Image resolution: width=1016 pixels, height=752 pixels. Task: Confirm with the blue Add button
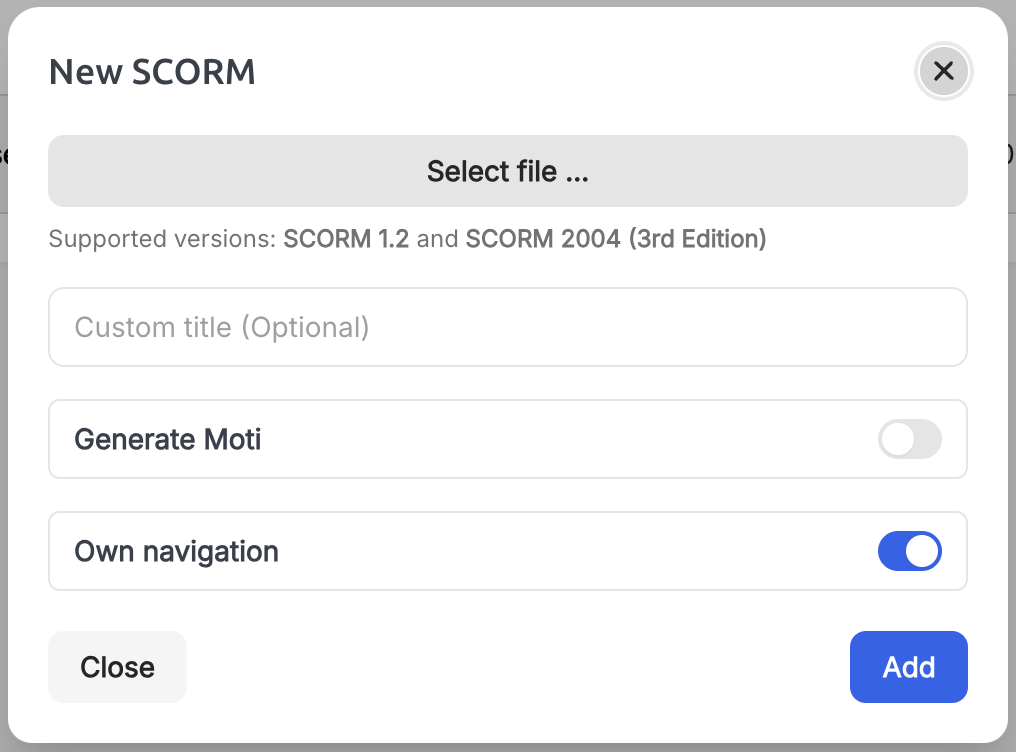(x=908, y=667)
